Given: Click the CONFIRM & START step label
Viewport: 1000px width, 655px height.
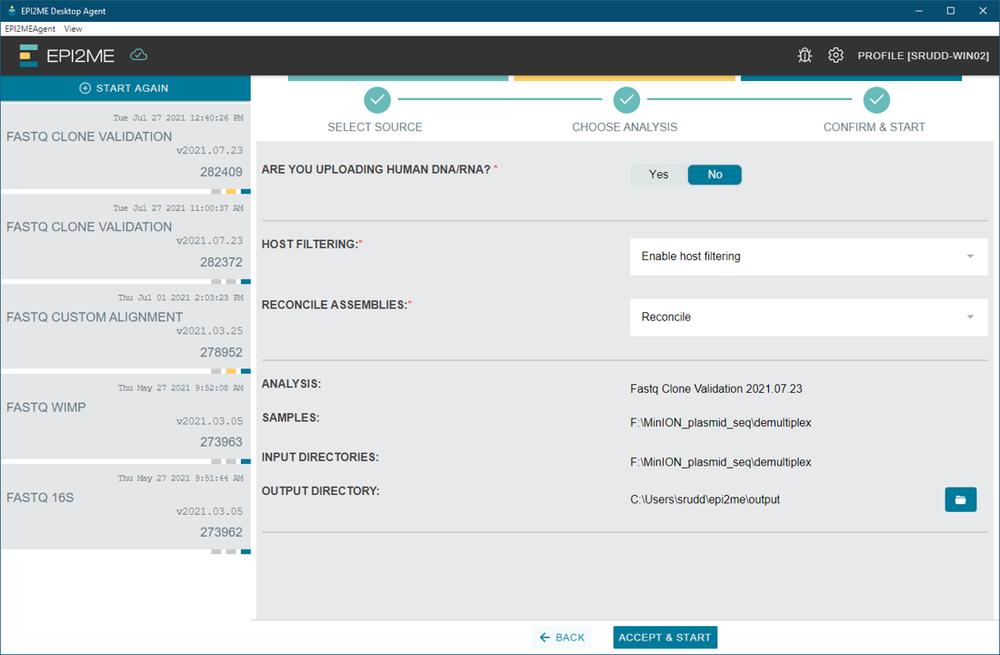Looking at the screenshot, I should click(874, 127).
